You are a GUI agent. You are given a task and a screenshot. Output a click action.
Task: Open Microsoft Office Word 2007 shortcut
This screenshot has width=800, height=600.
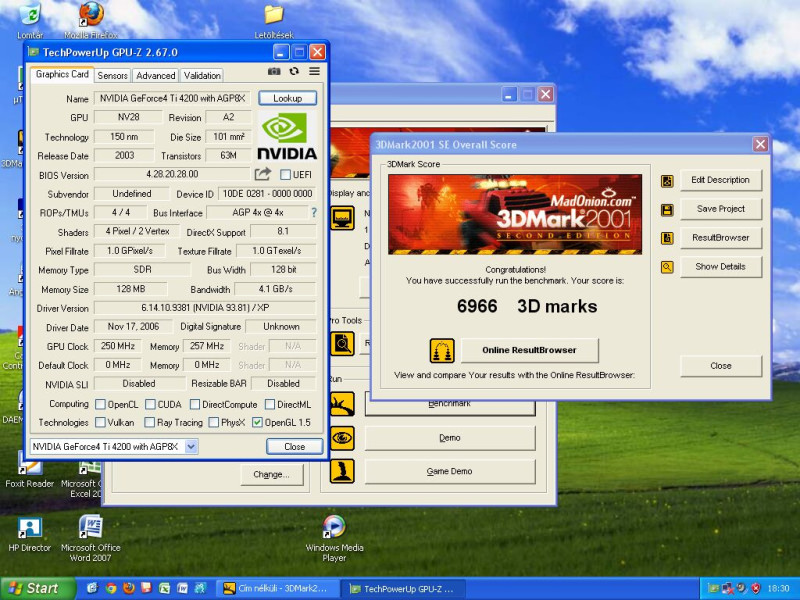coord(91,538)
